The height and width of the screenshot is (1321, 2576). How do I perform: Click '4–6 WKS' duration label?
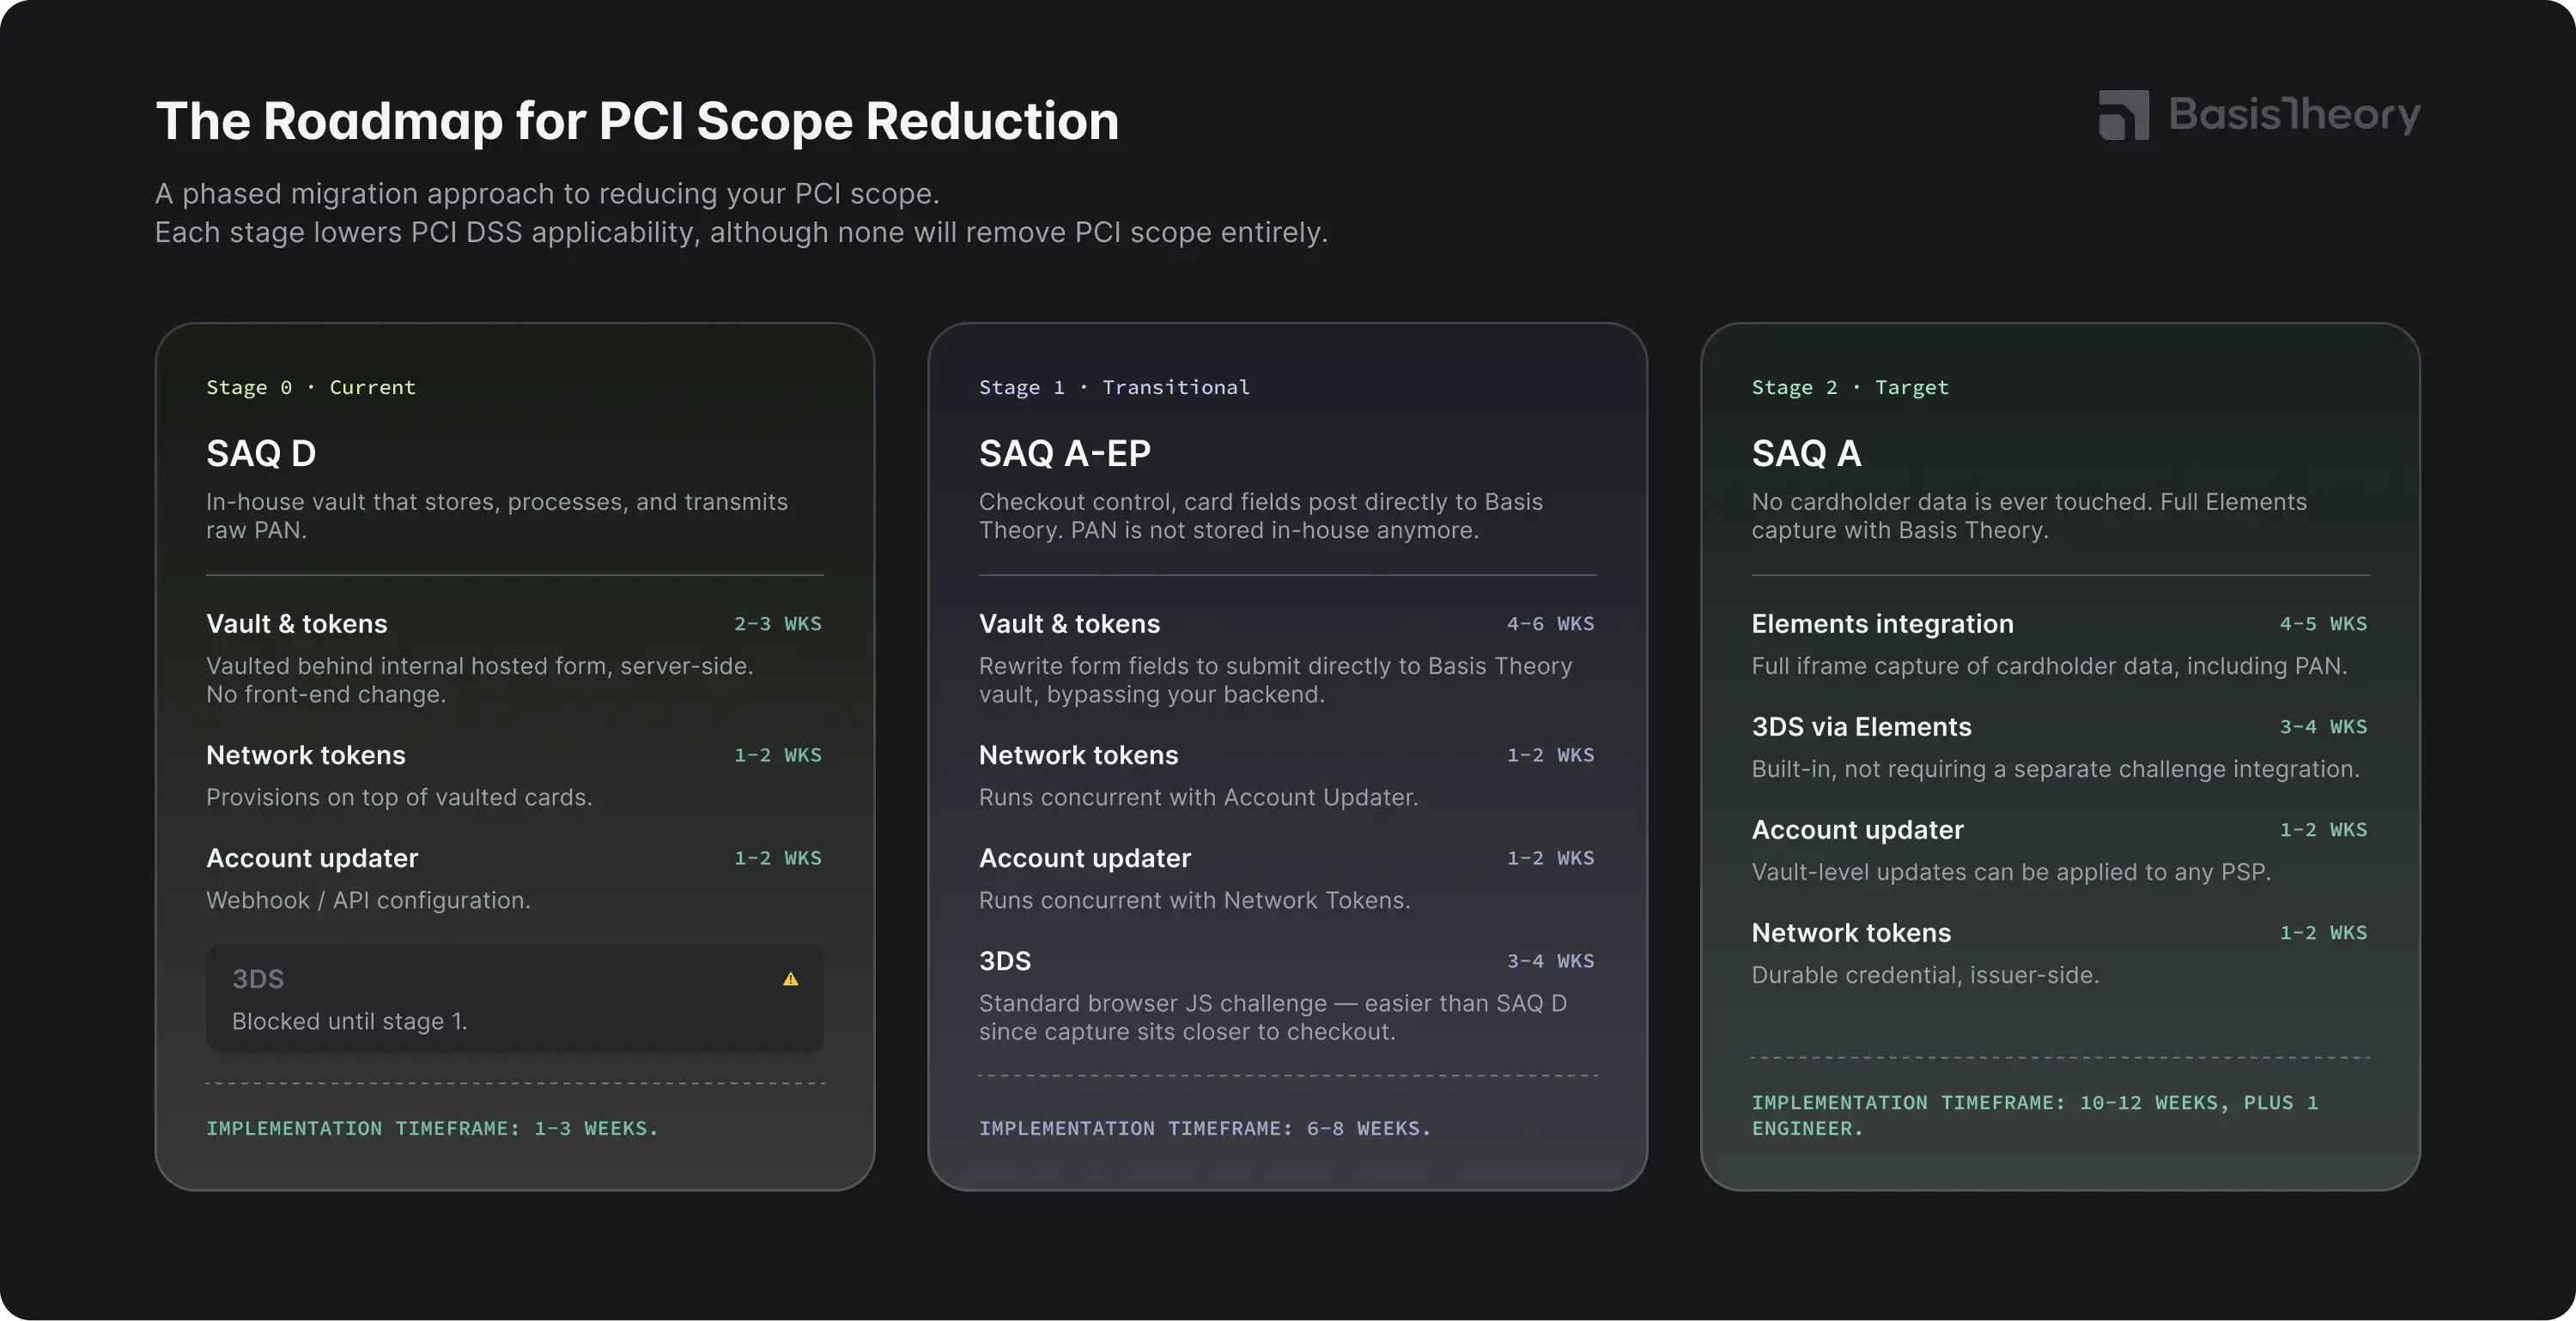coord(1551,624)
